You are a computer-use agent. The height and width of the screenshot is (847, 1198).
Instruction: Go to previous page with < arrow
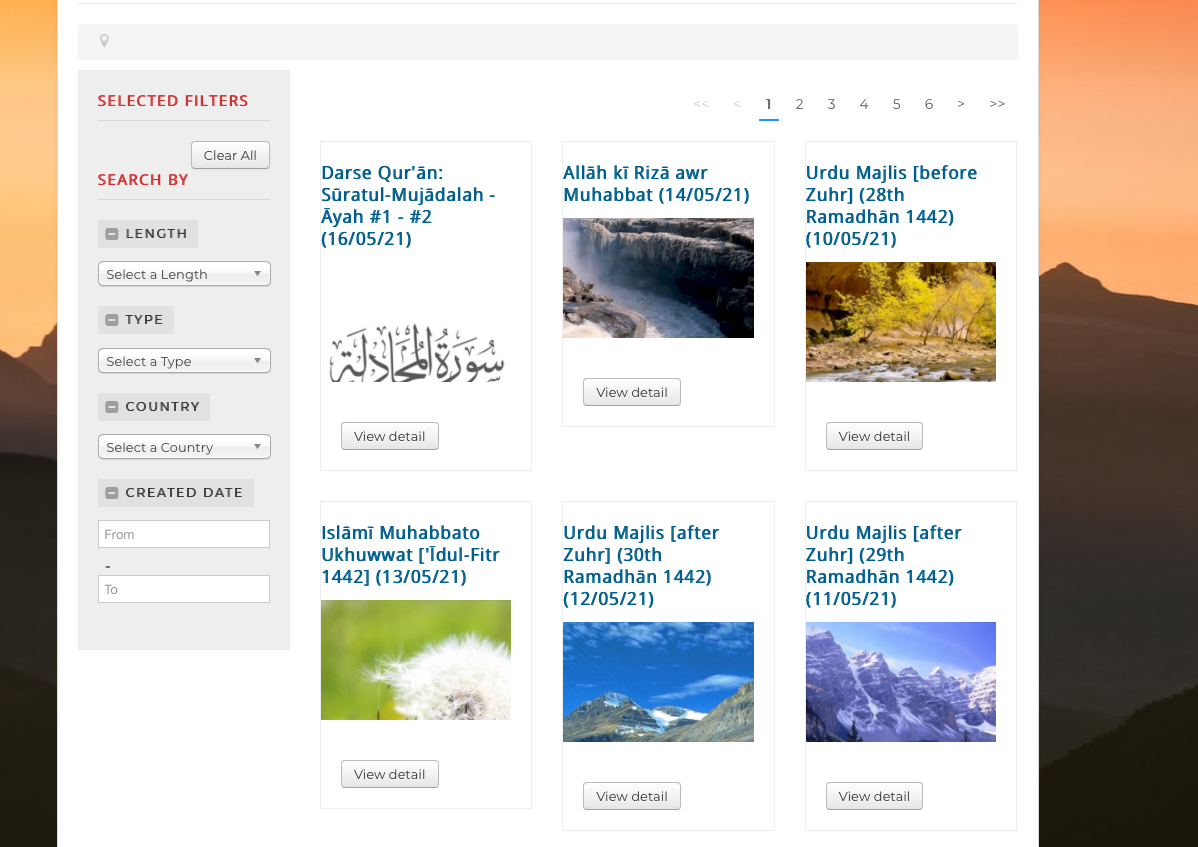737,105
